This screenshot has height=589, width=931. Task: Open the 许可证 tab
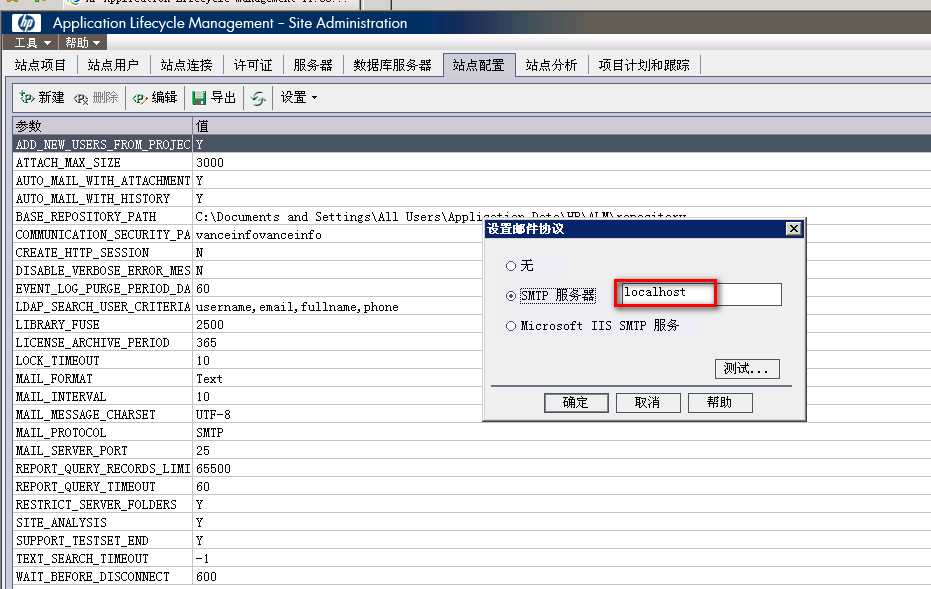click(x=253, y=65)
